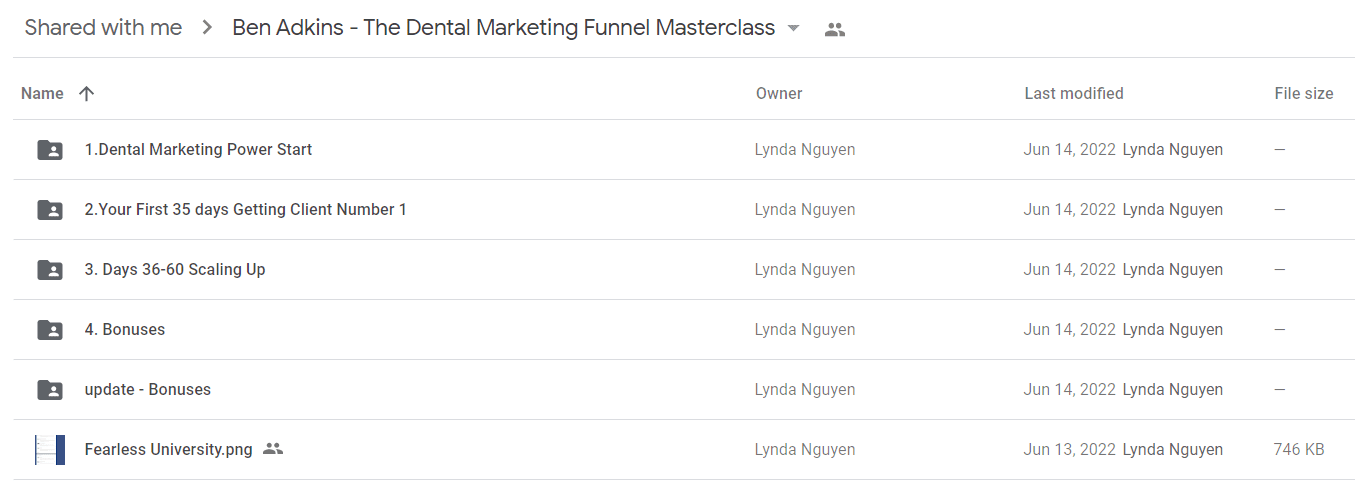Image resolution: width=1355 pixels, height=483 pixels.
Task: Select the update - Bonuses folder name
Action: click(148, 390)
